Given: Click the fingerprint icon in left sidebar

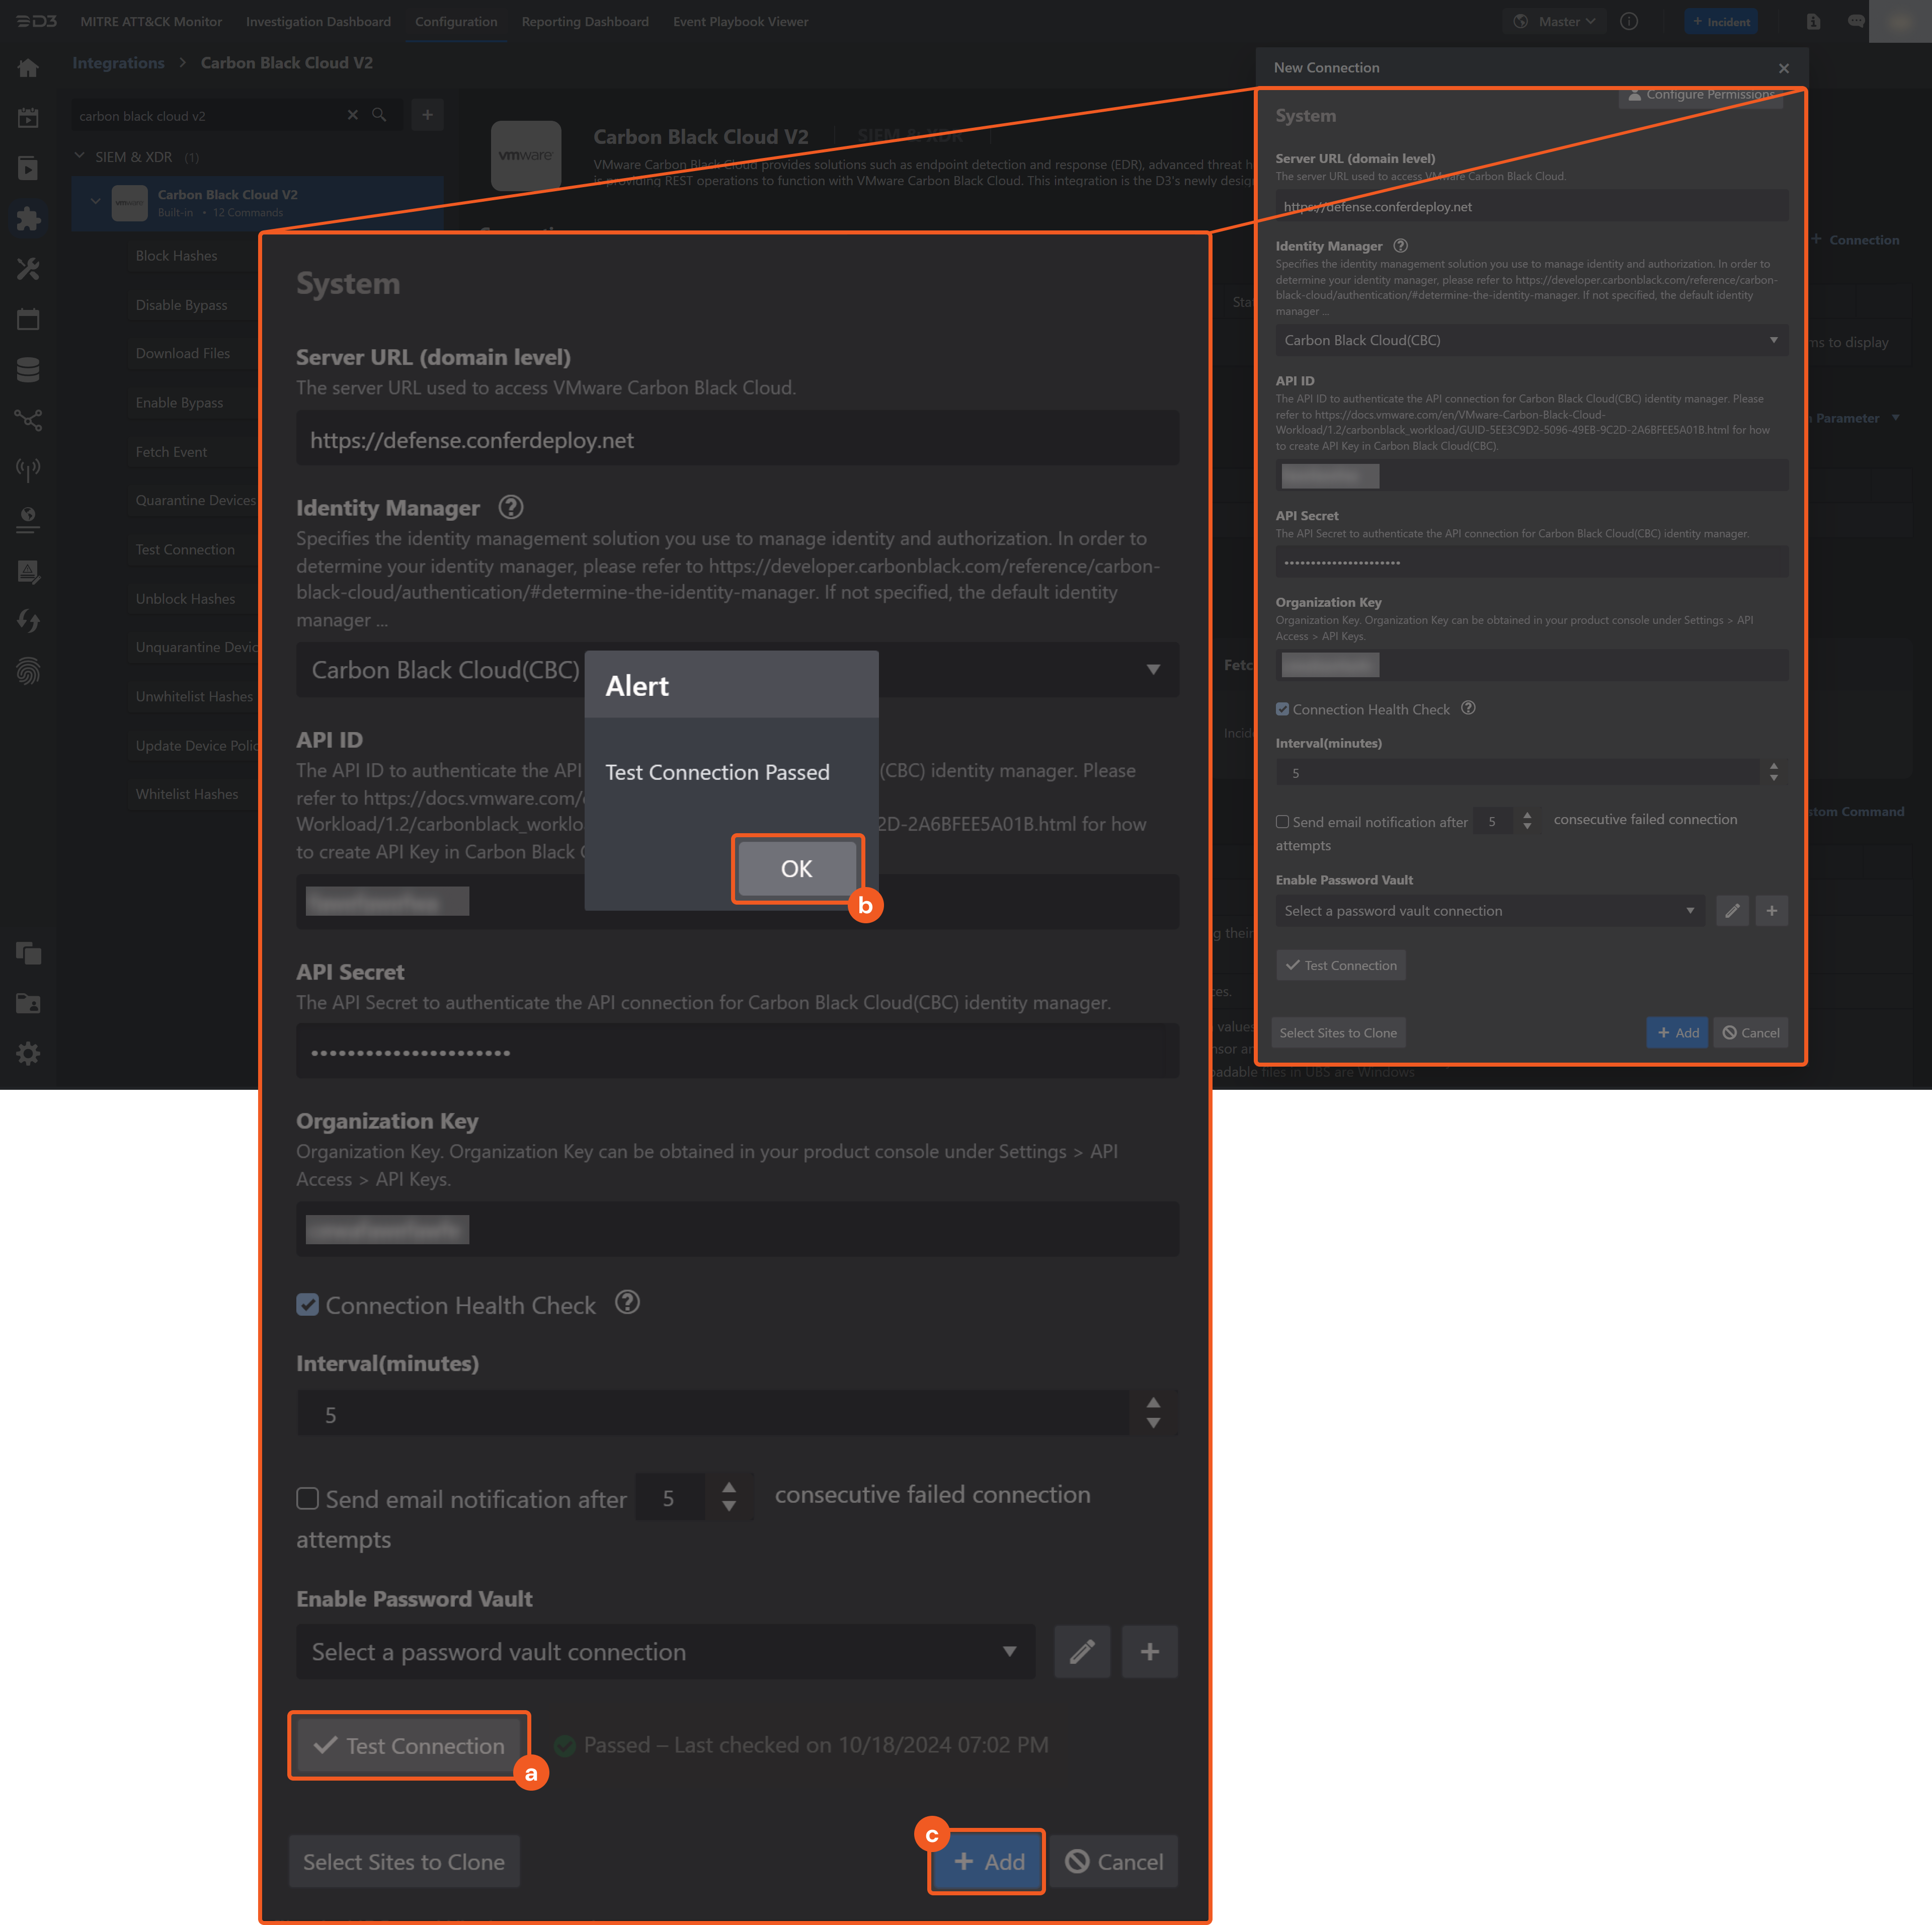Looking at the screenshot, I should [x=28, y=671].
